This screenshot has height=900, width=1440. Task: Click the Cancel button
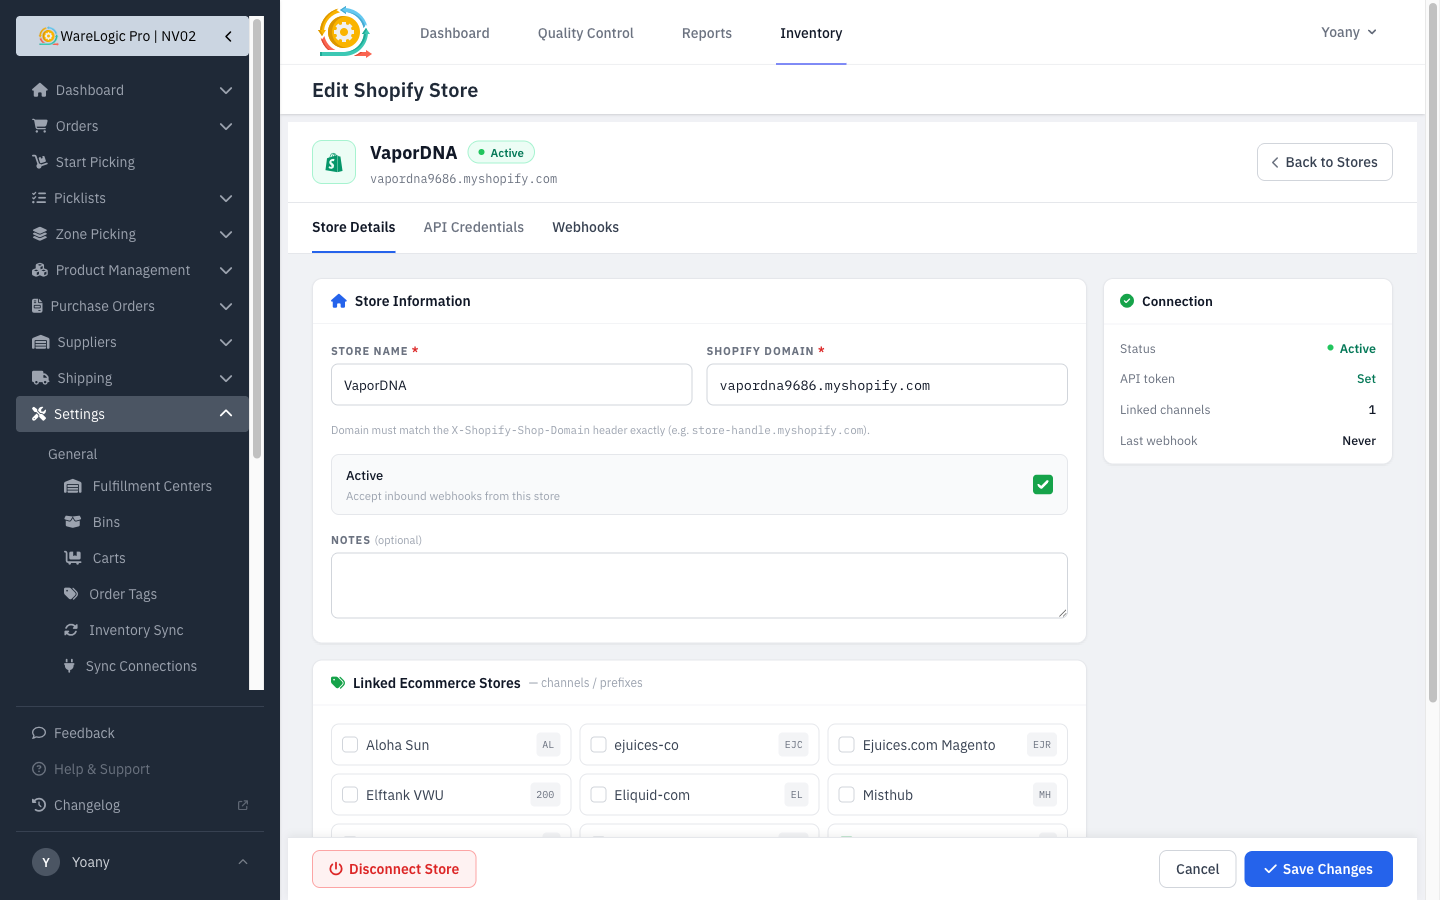click(x=1198, y=869)
